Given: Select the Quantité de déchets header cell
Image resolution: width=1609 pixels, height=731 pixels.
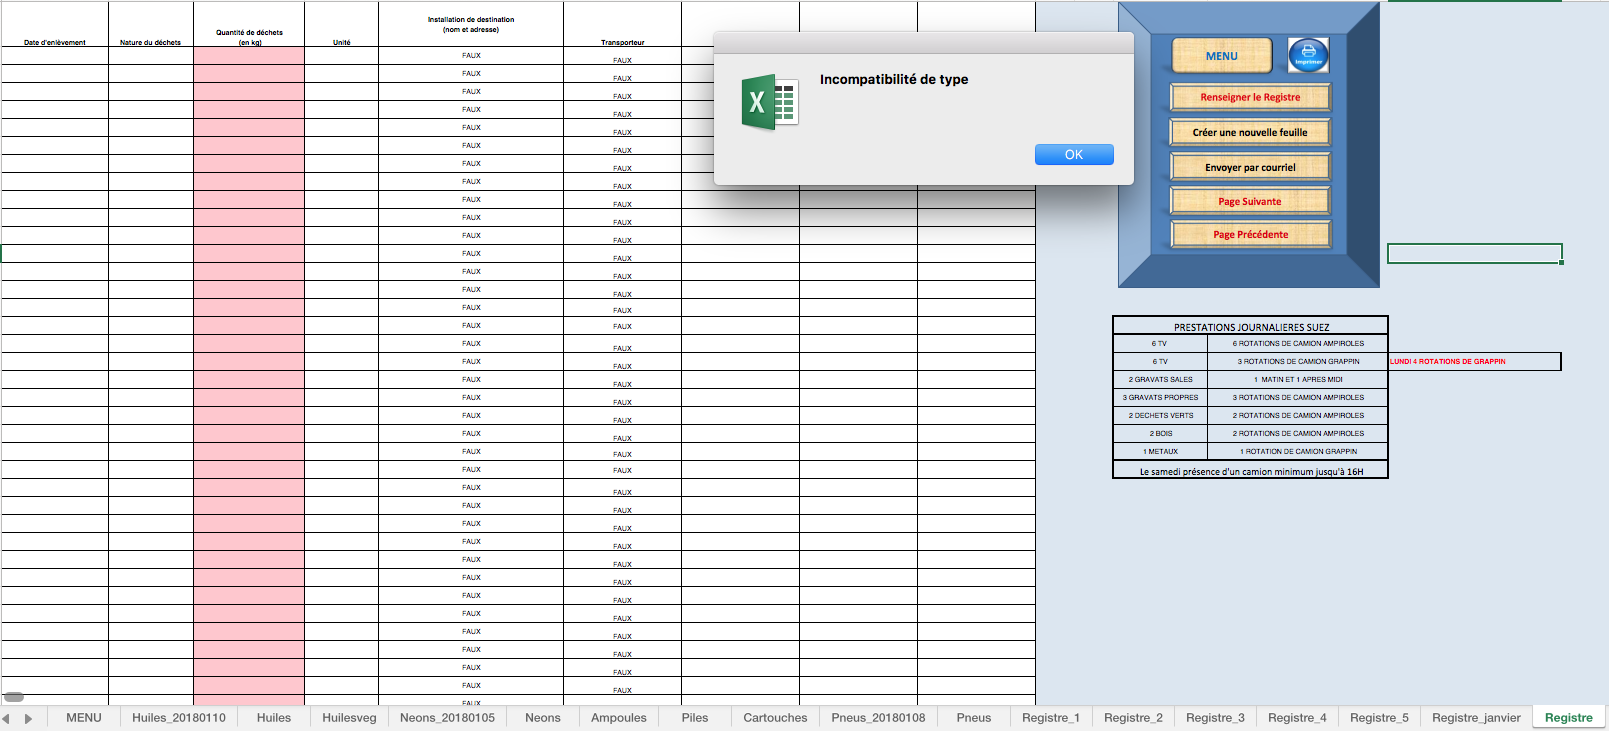Looking at the screenshot, I should tap(249, 24).
